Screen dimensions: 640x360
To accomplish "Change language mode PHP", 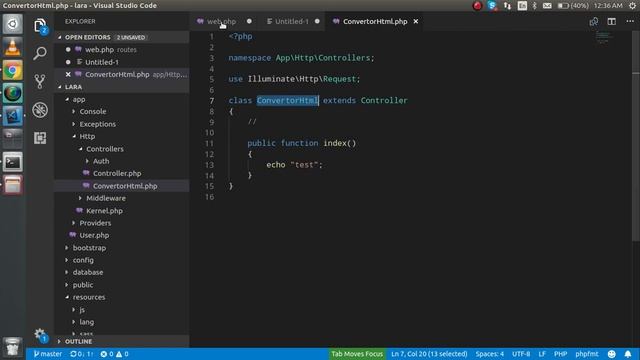I will point(560,354).
